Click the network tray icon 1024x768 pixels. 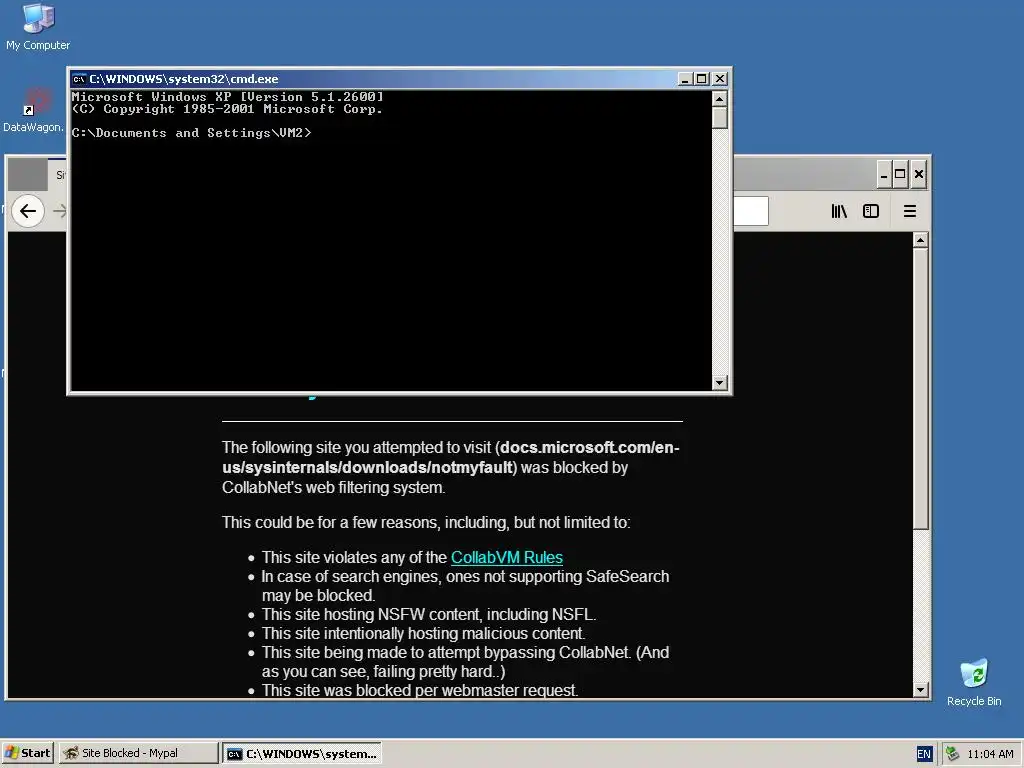click(x=952, y=754)
